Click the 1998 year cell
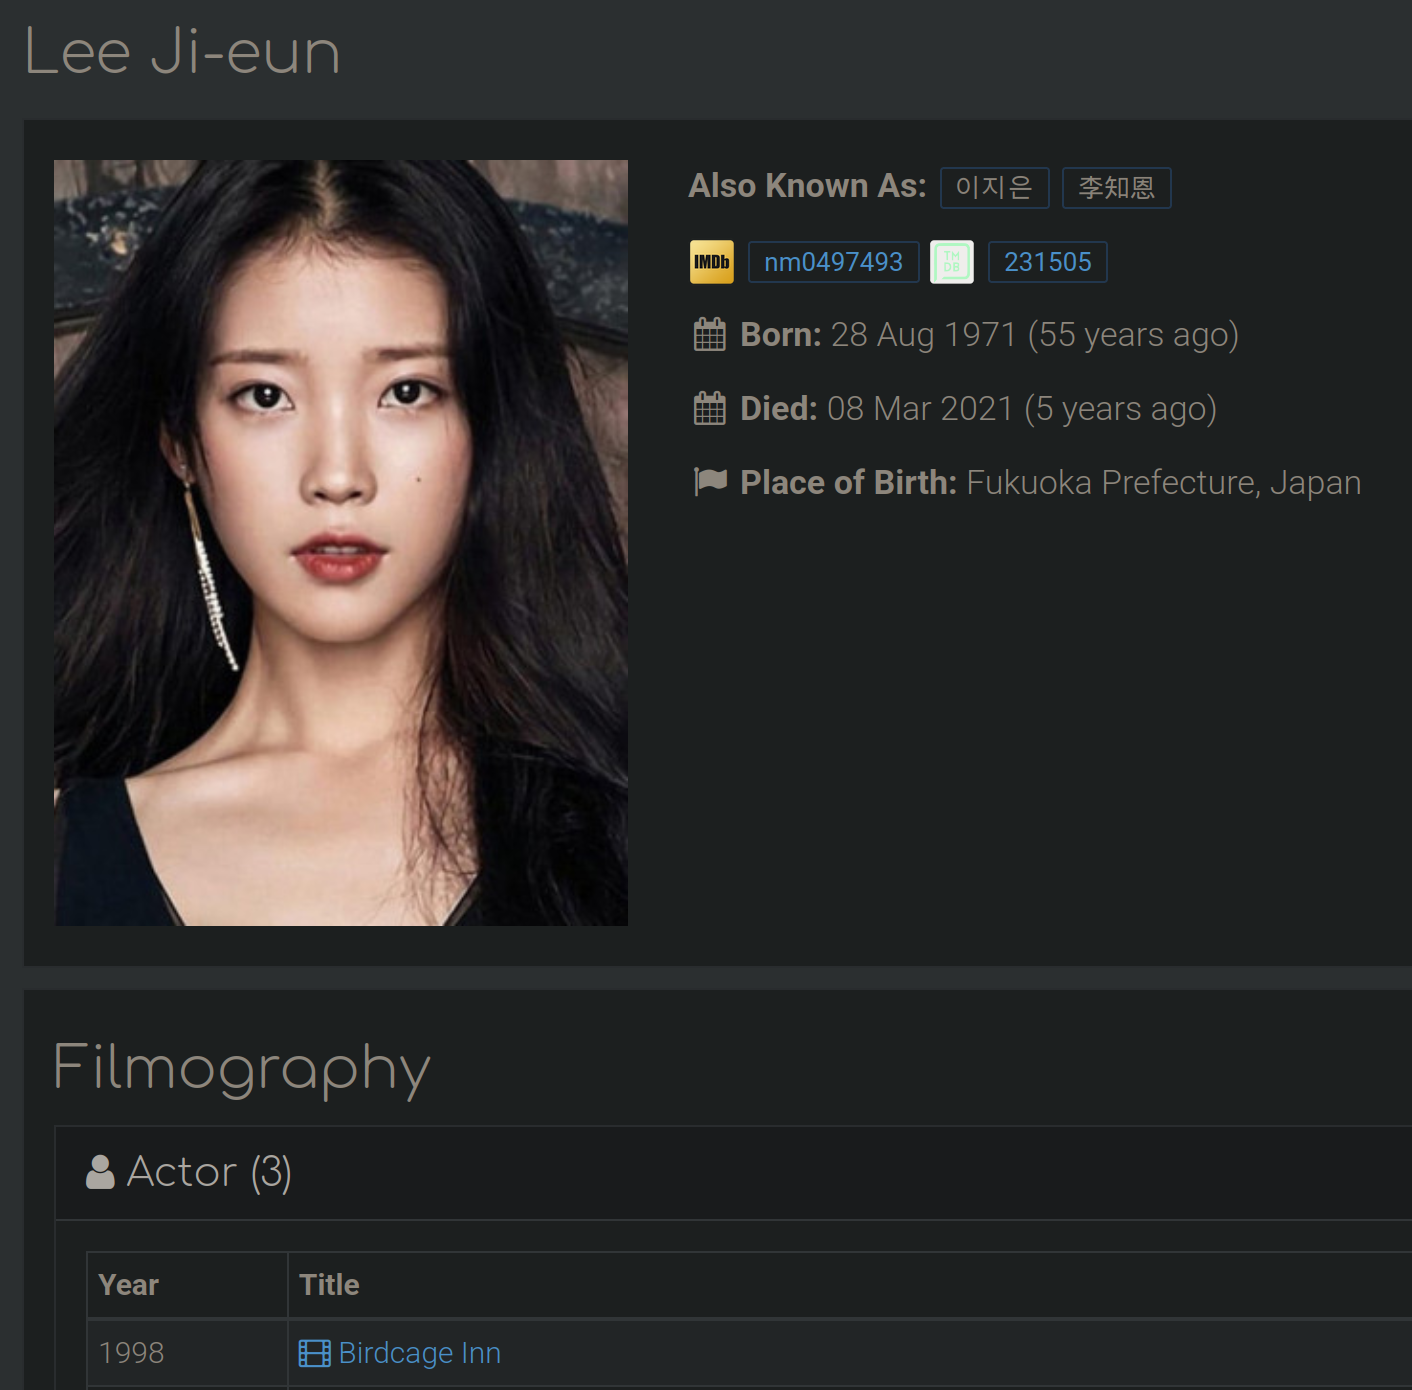The width and height of the screenshot is (1412, 1390). pyautogui.click(x=187, y=1353)
